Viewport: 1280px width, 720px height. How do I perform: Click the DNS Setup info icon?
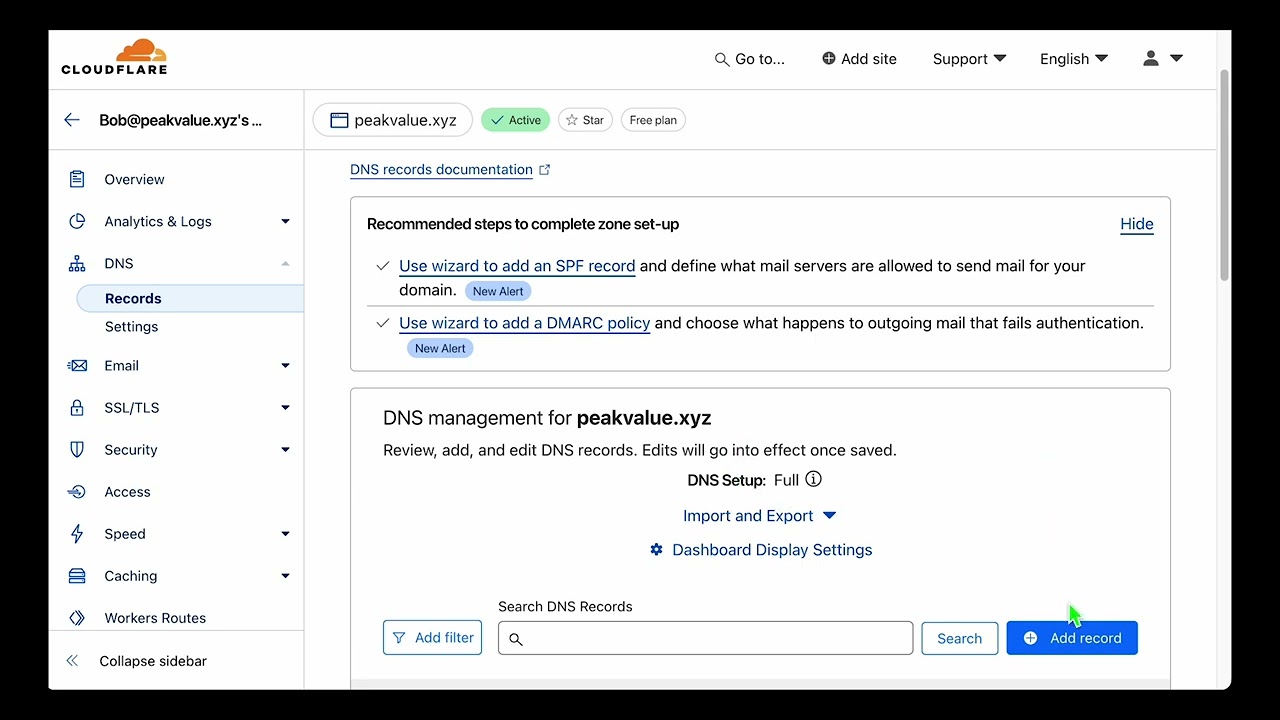[x=814, y=479]
